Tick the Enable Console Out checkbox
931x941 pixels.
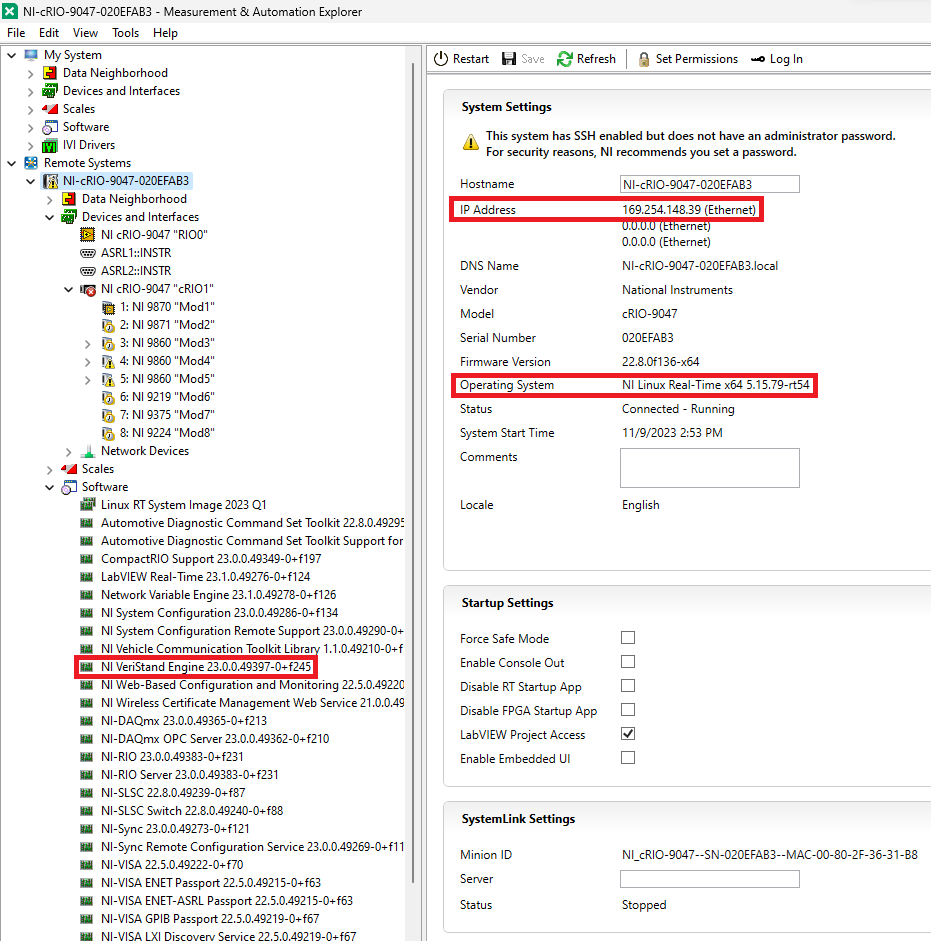point(628,662)
